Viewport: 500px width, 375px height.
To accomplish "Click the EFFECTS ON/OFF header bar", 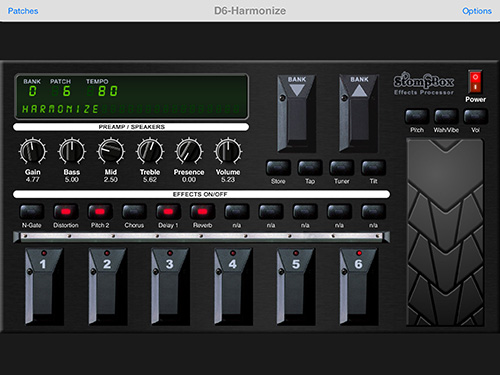I will [x=201, y=194].
